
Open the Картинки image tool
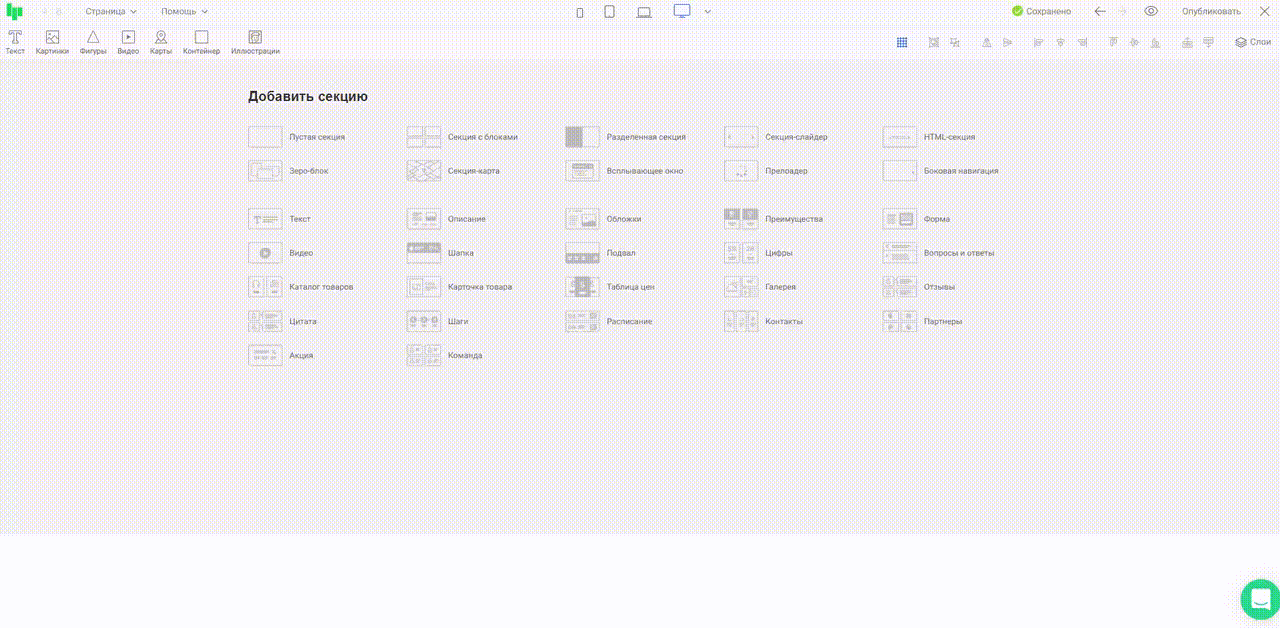52,41
